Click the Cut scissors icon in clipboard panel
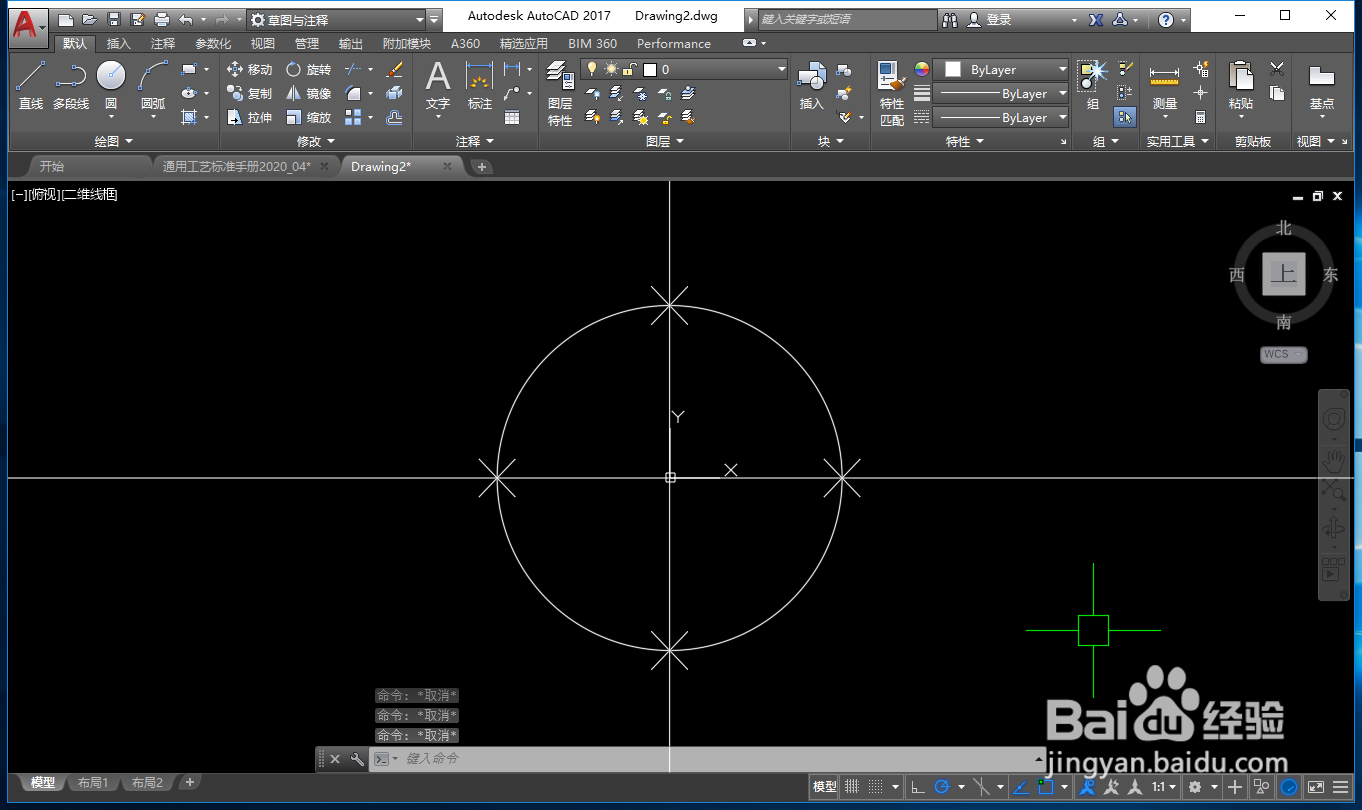The width and height of the screenshot is (1362, 810). tap(1277, 69)
